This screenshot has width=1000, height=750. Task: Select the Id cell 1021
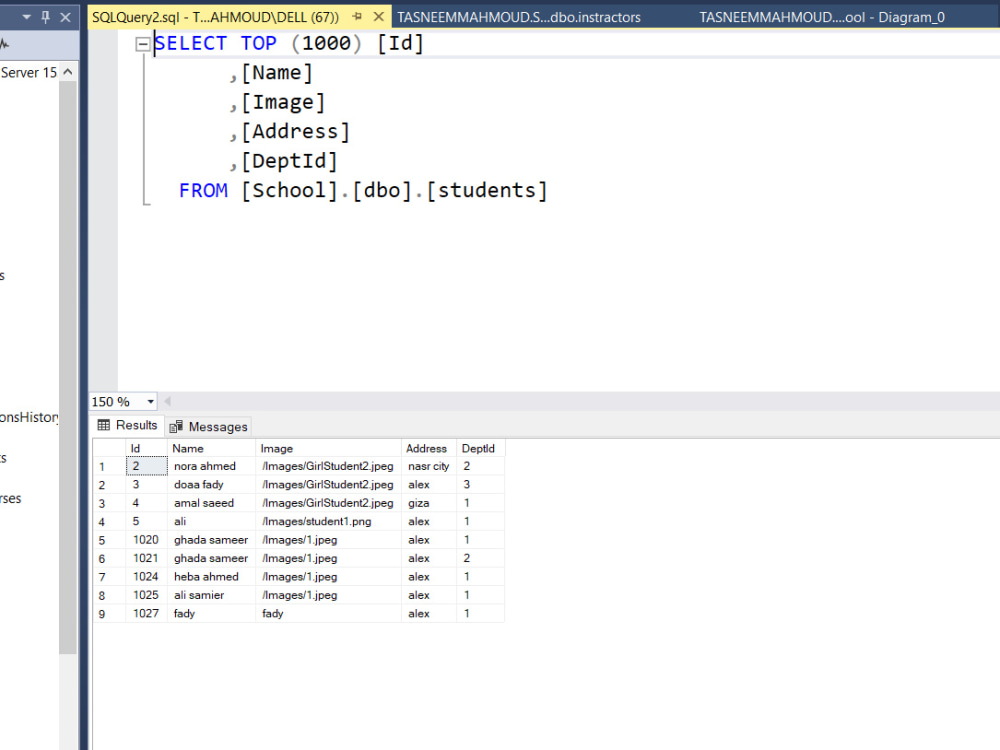point(146,558)
